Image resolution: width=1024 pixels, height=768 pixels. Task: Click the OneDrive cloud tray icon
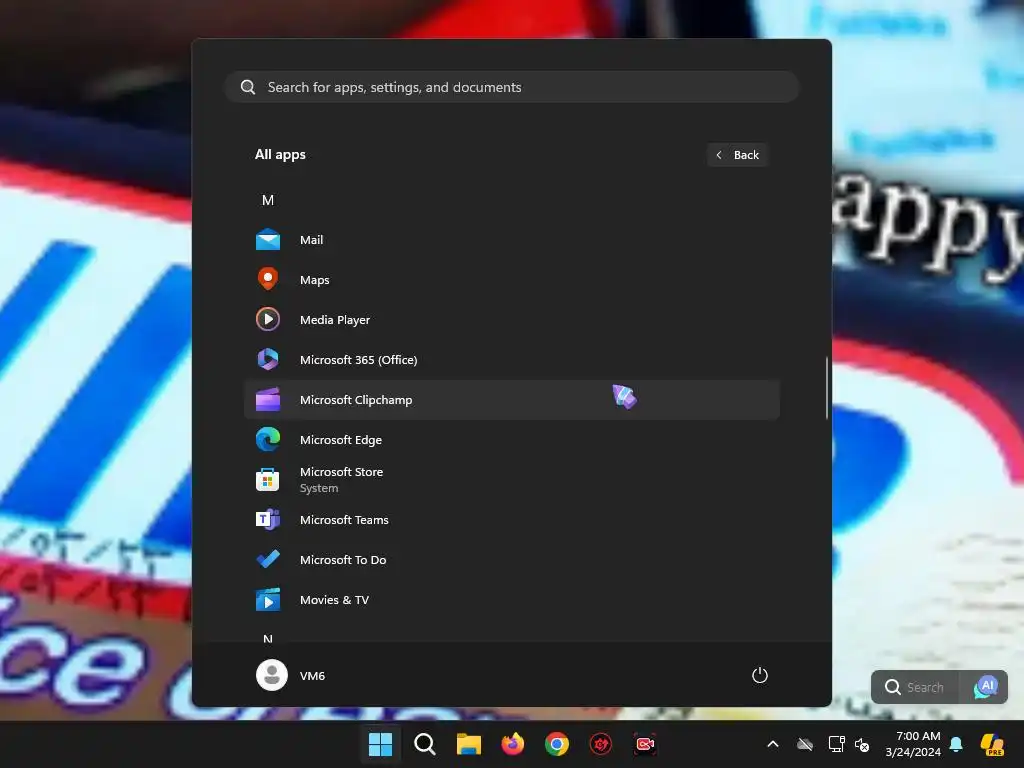pyautogui.click(x=805, y=744)
